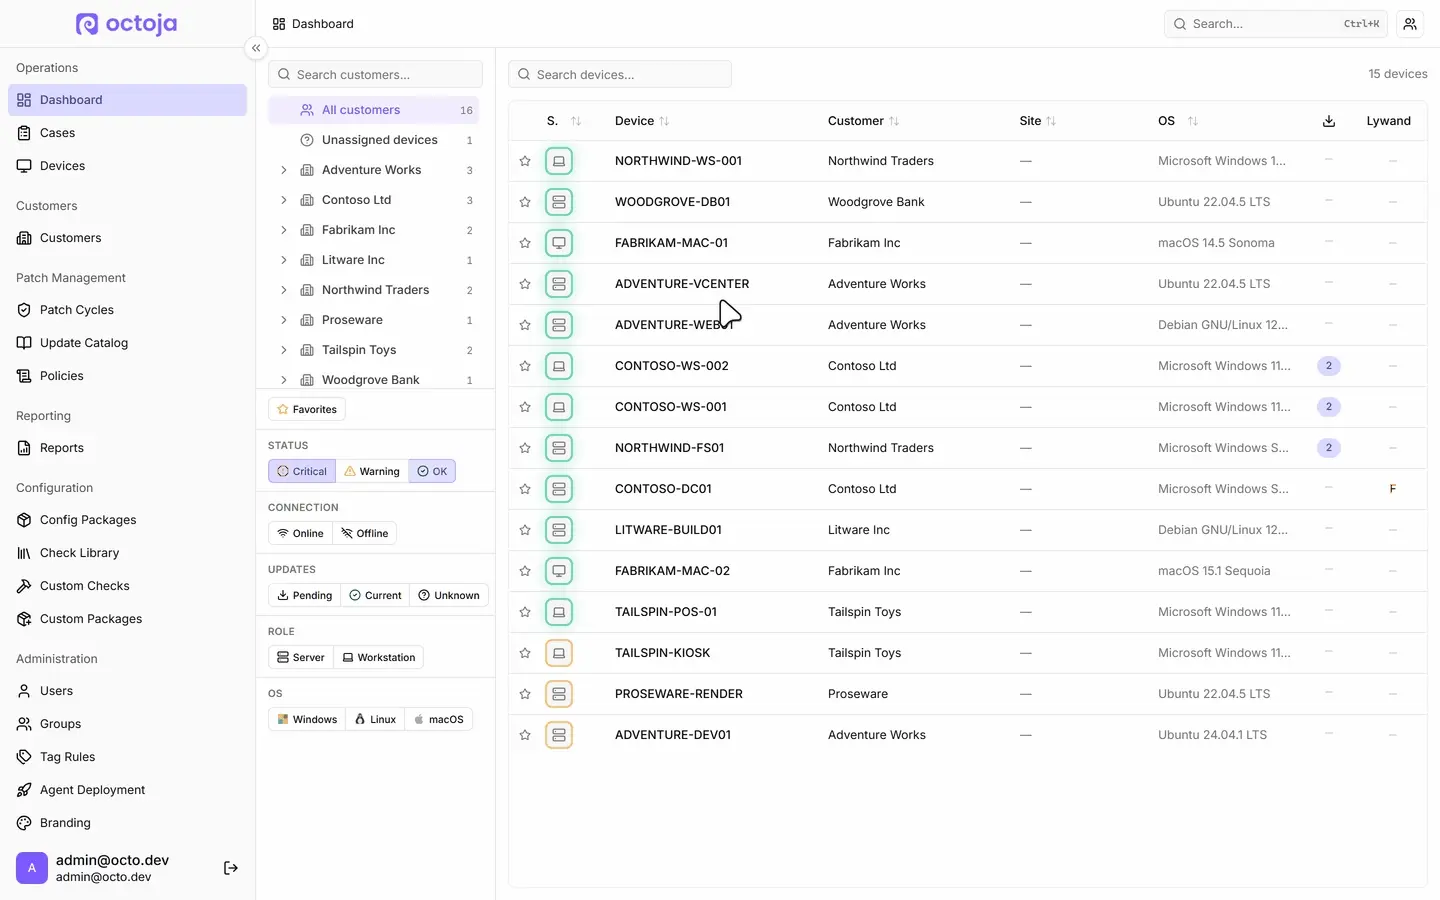Viewport: 1440px width, 900px height.
Task: Open Reports in the sidebar
Action: [127, 448]
